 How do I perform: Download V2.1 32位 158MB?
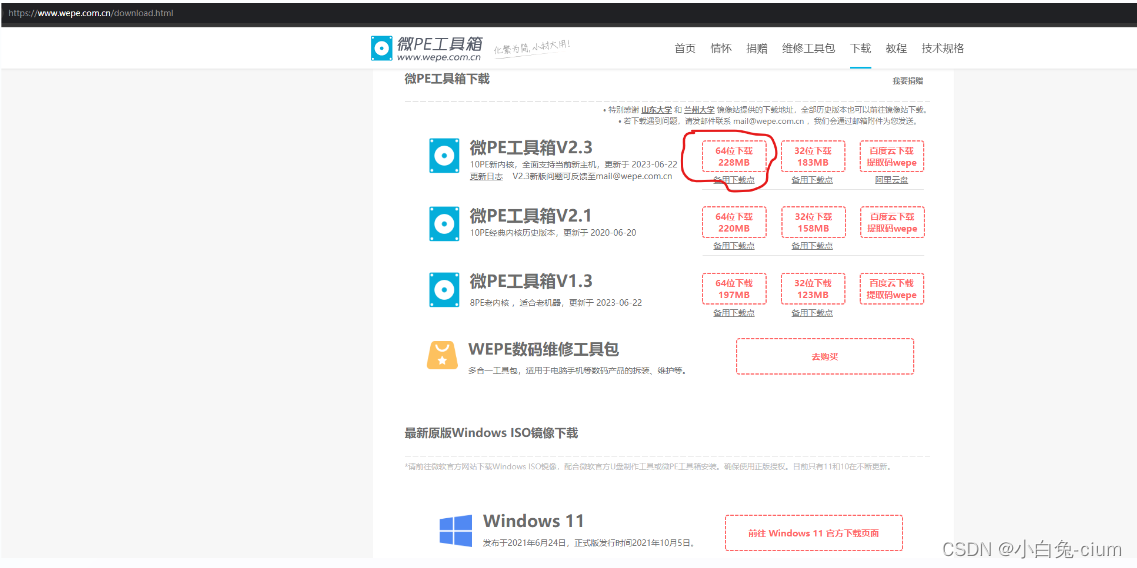pos(812,223)
